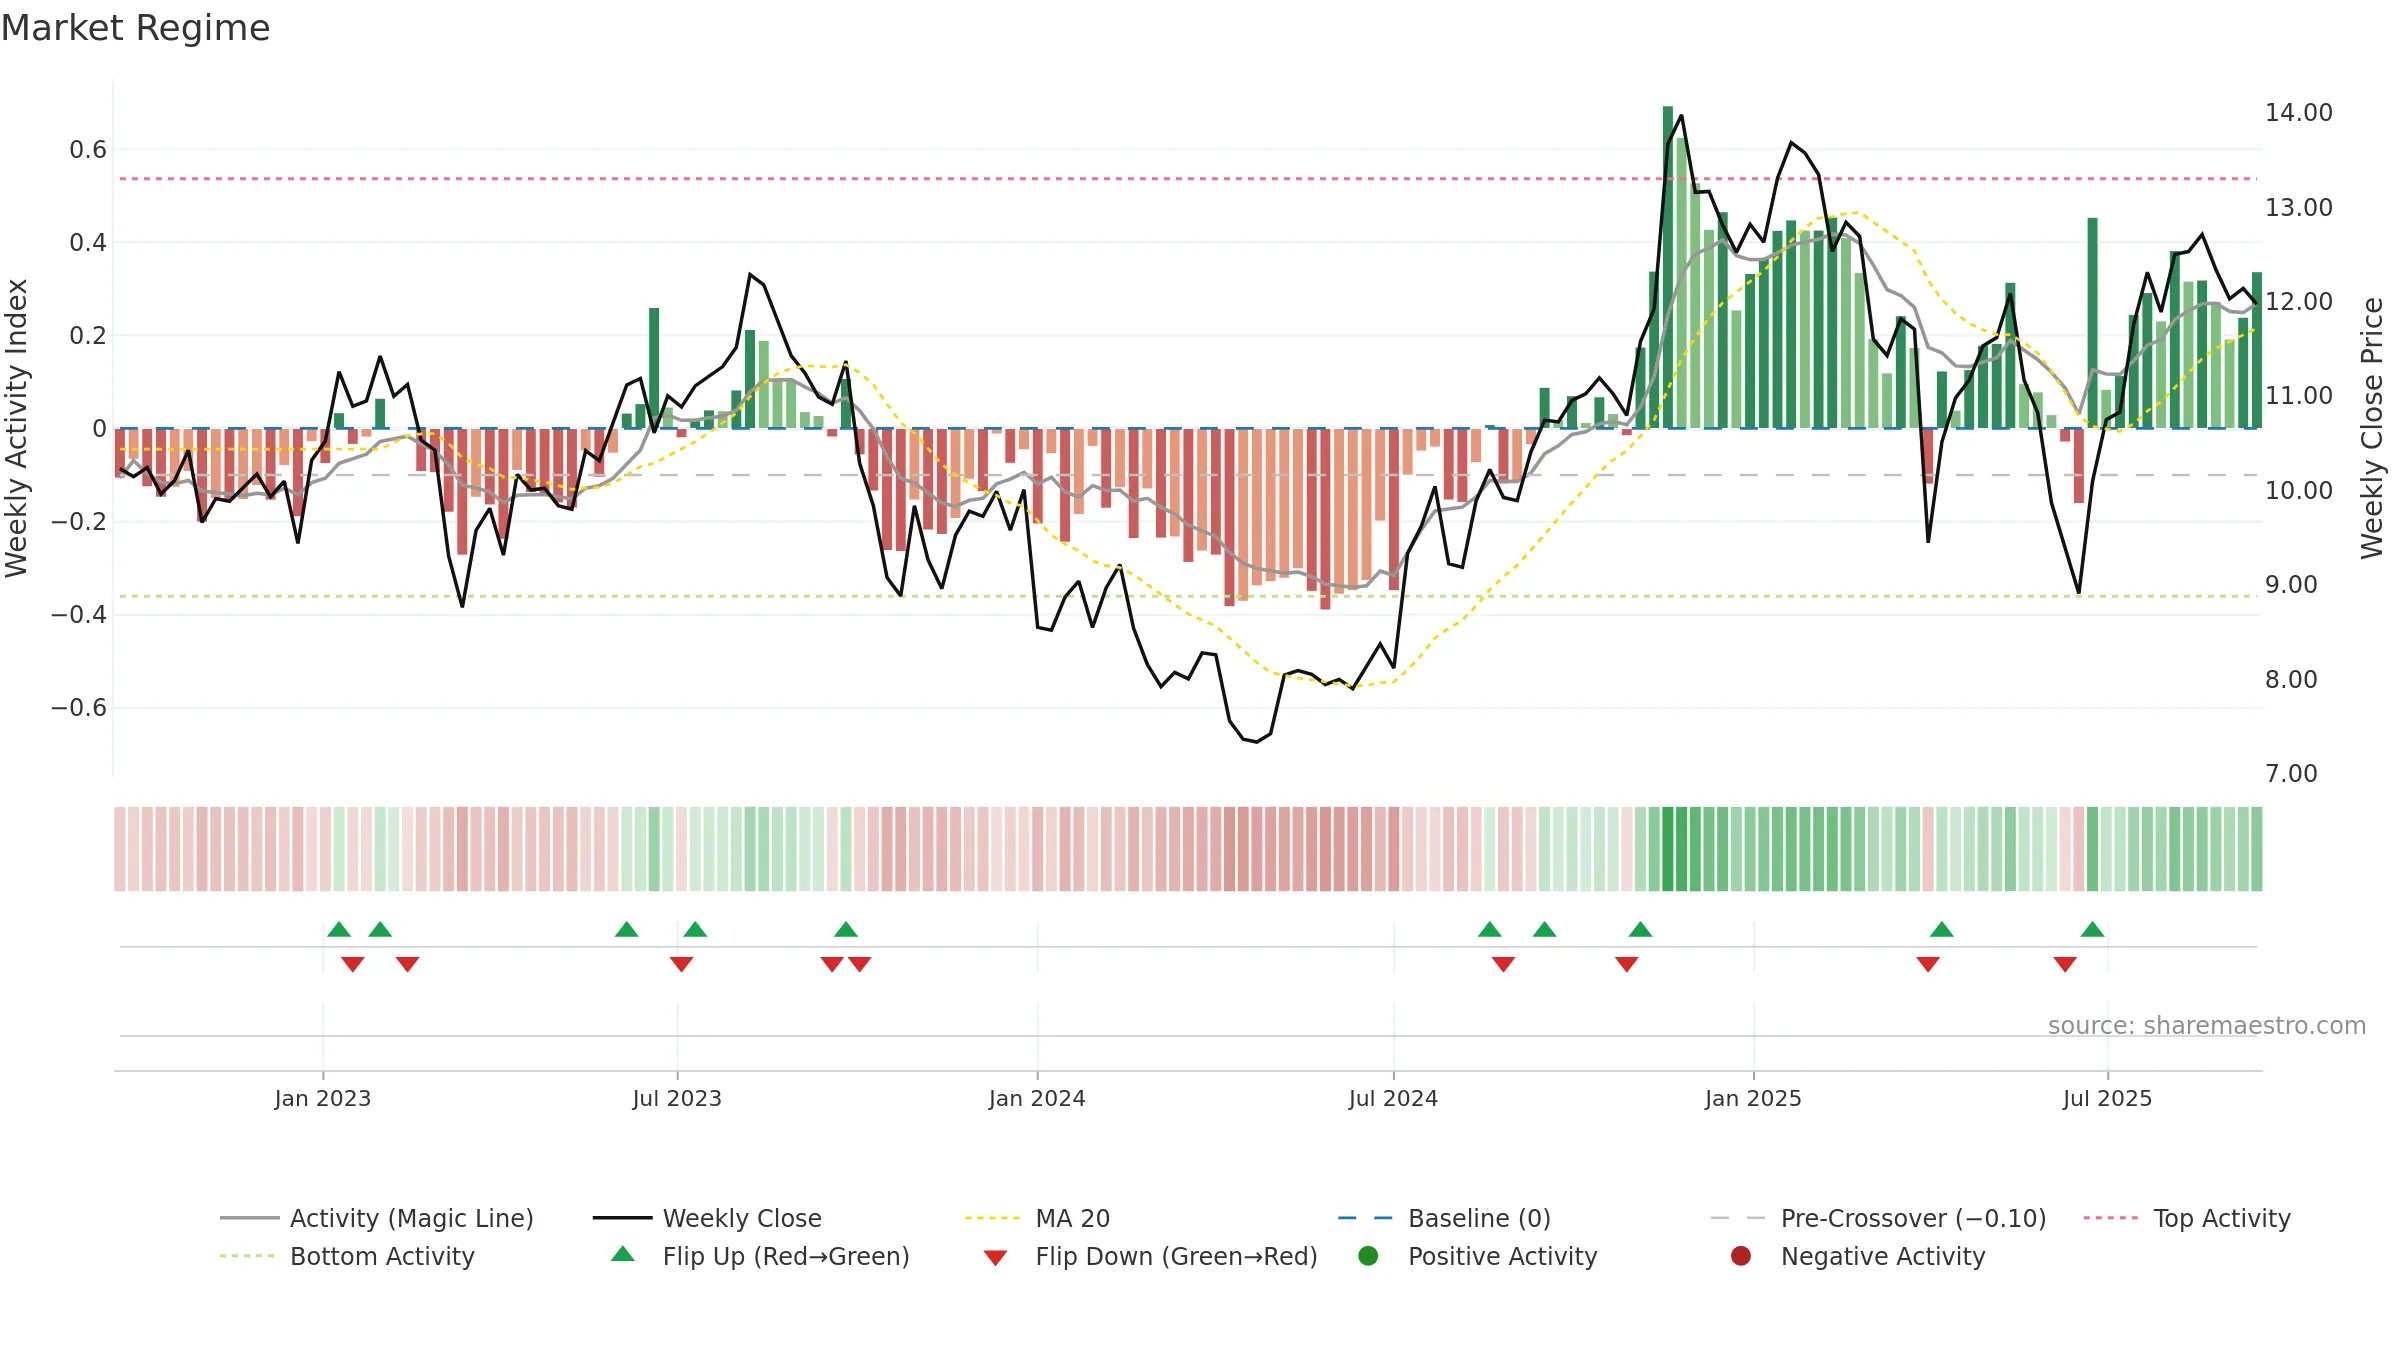
Task: Click the 14.00 price axis label
Action: tap(2298, 113)
